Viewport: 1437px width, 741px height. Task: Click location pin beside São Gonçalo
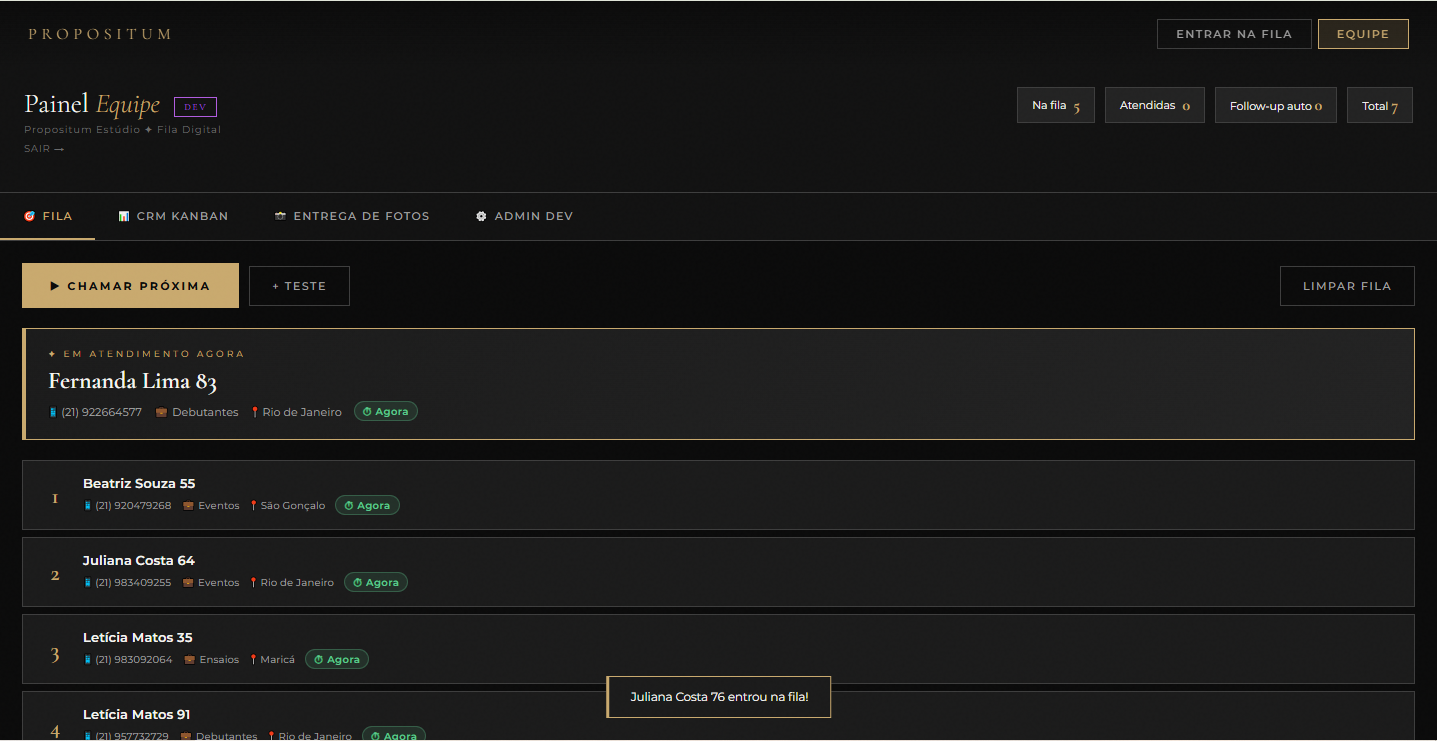254,506
